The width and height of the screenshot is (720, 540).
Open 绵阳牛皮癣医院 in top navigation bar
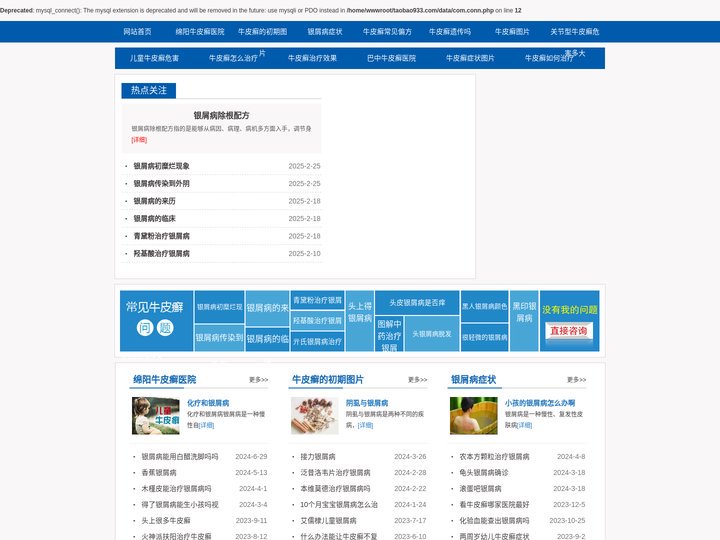click(200, 32)
